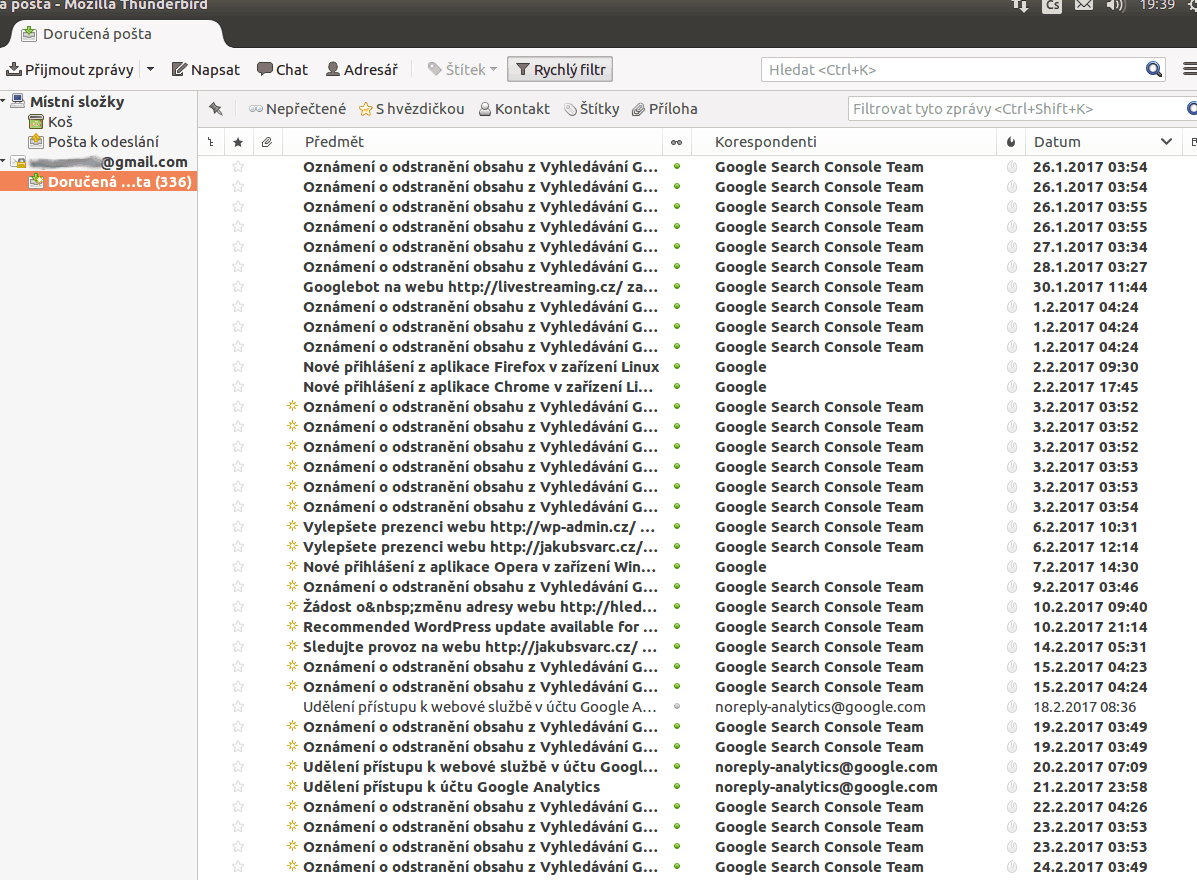
Task: Filter messages with Příloha
Action: pos(664,109)
